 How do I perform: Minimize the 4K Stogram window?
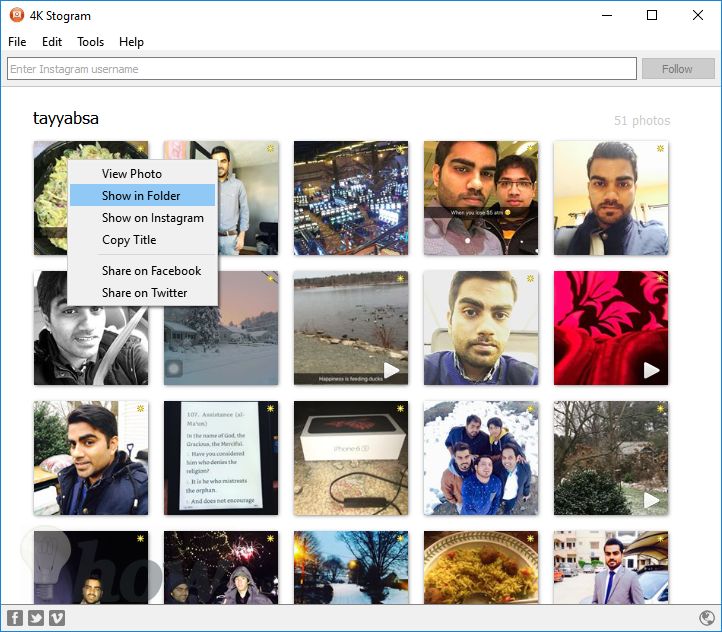pyautogui.click(x=607, y=15)
